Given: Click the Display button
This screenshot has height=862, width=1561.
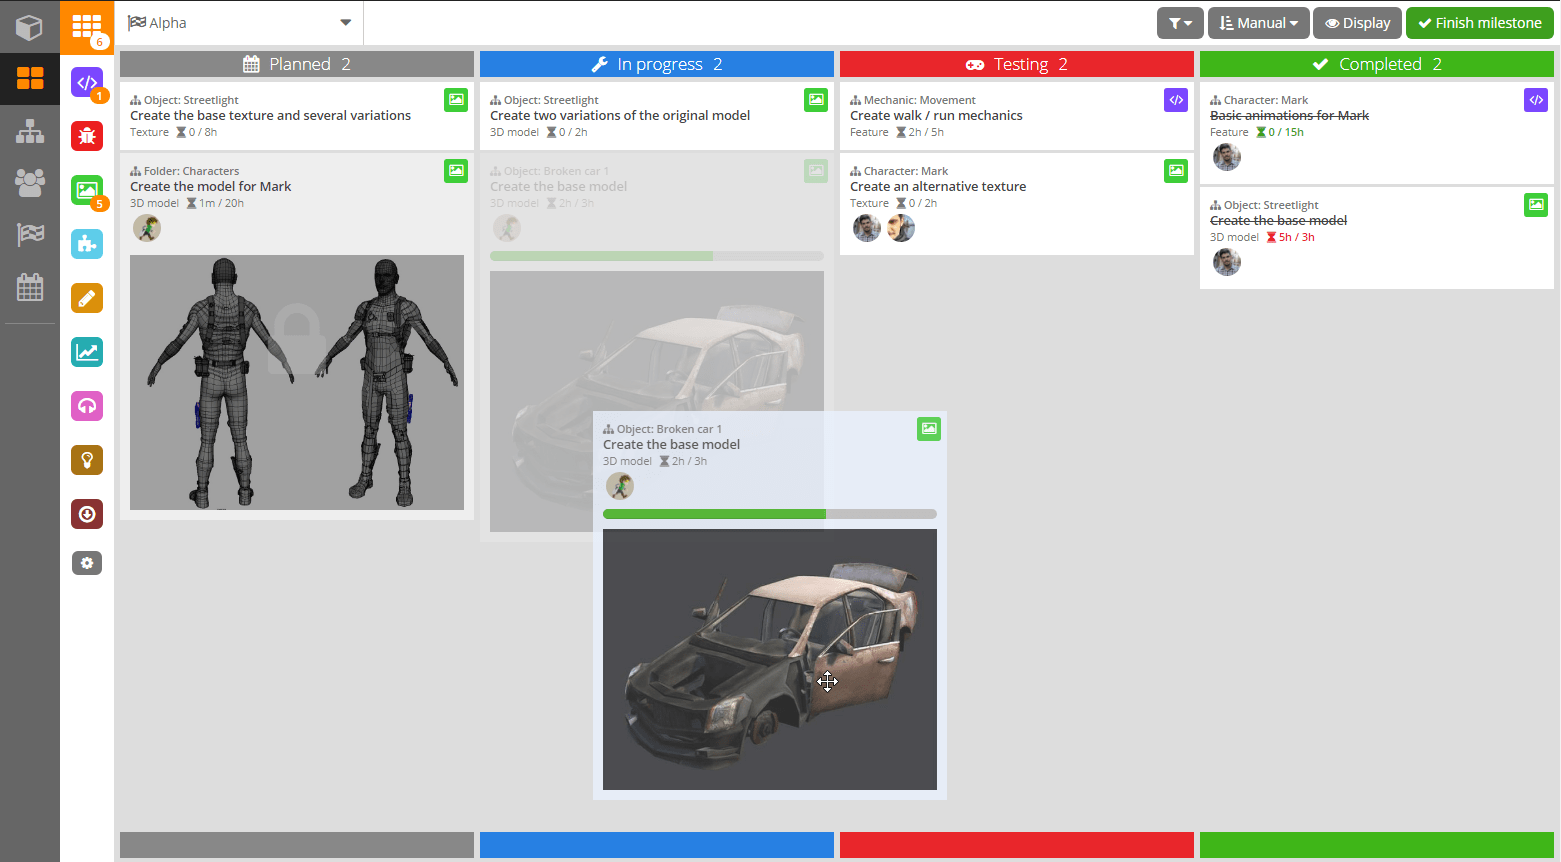Looking at the screenshot, I should (1357, 23).
